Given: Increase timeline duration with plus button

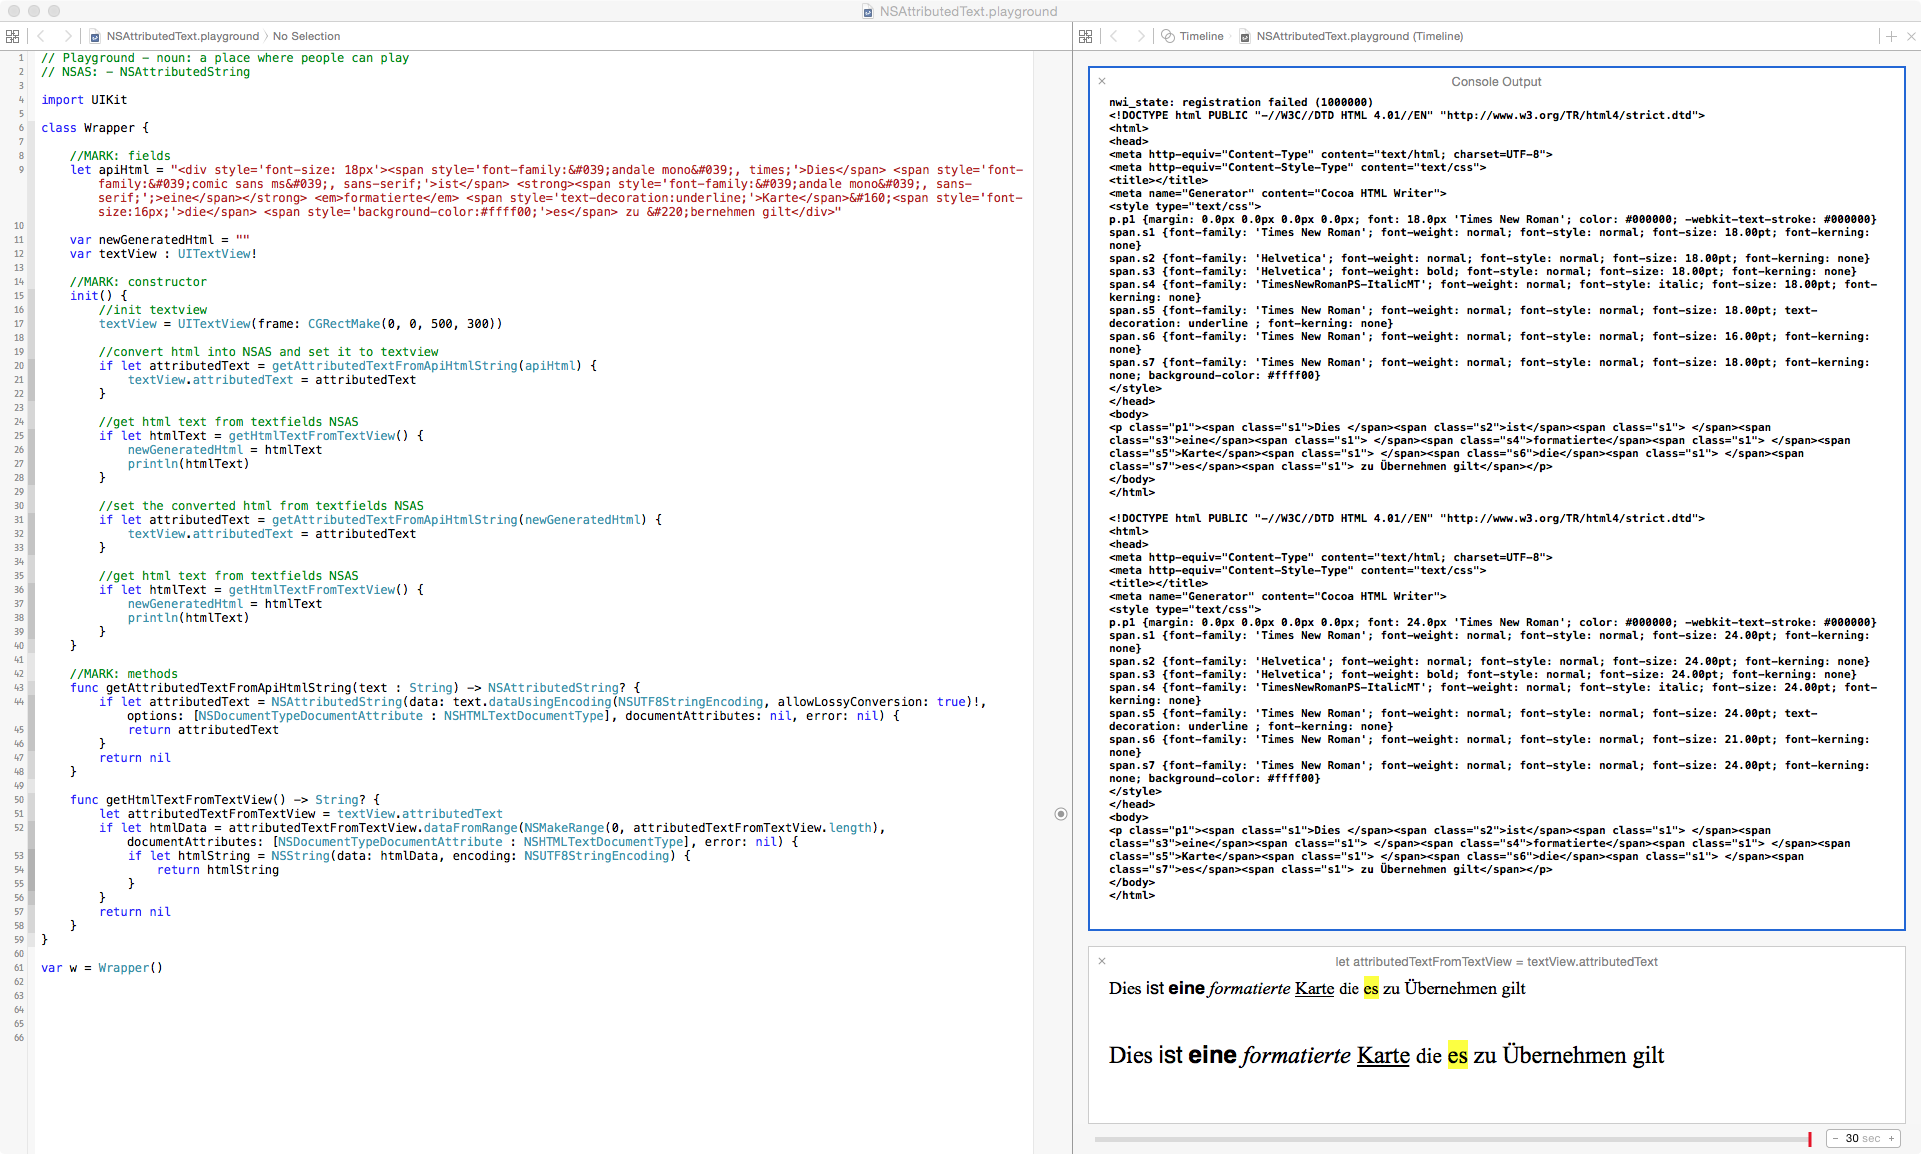Looking at the screenshot, I should [1891, 1138].
